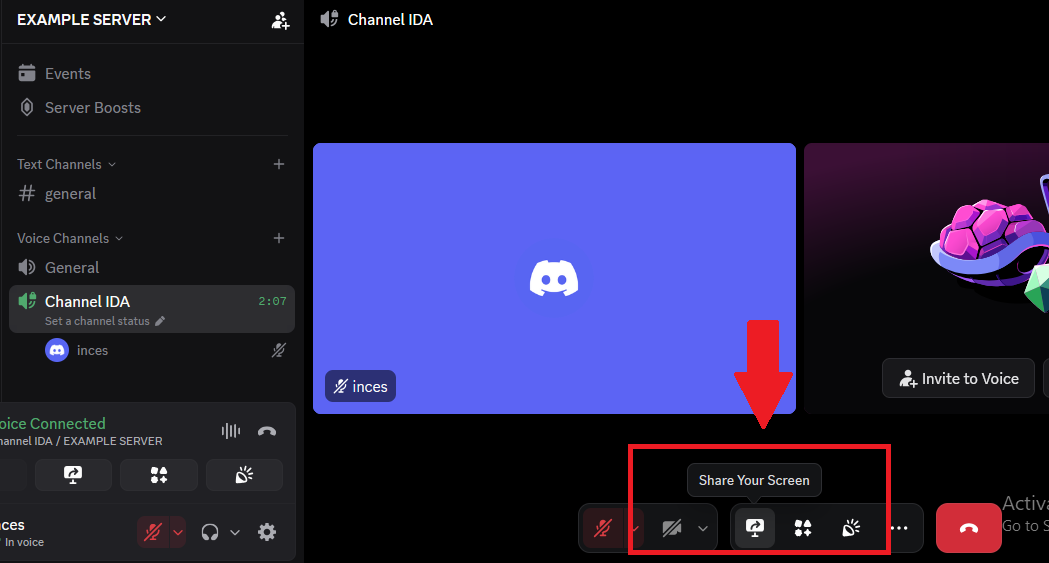Screen dimensions: 1049x563
Task: Turn on camera in the call bar
Action: click(672, 528)
